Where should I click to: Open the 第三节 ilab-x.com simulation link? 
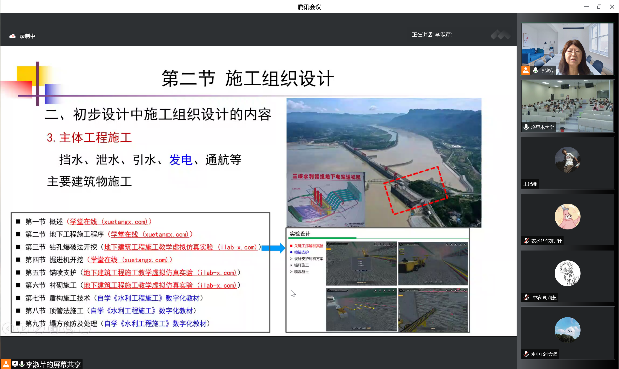click(x=181, y=247)
